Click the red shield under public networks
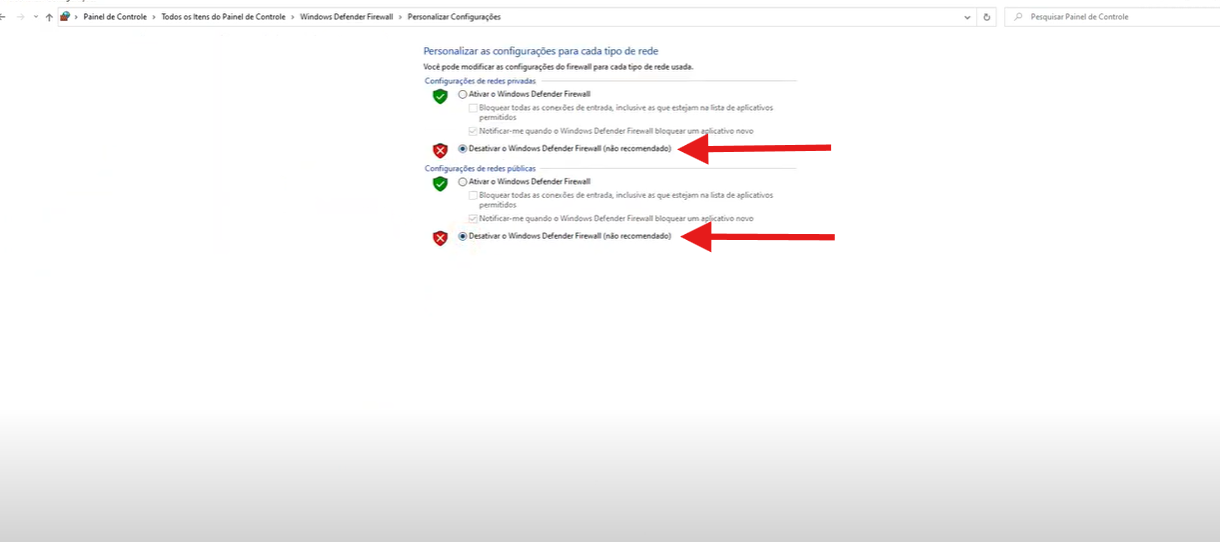 (x=439, y=238)
